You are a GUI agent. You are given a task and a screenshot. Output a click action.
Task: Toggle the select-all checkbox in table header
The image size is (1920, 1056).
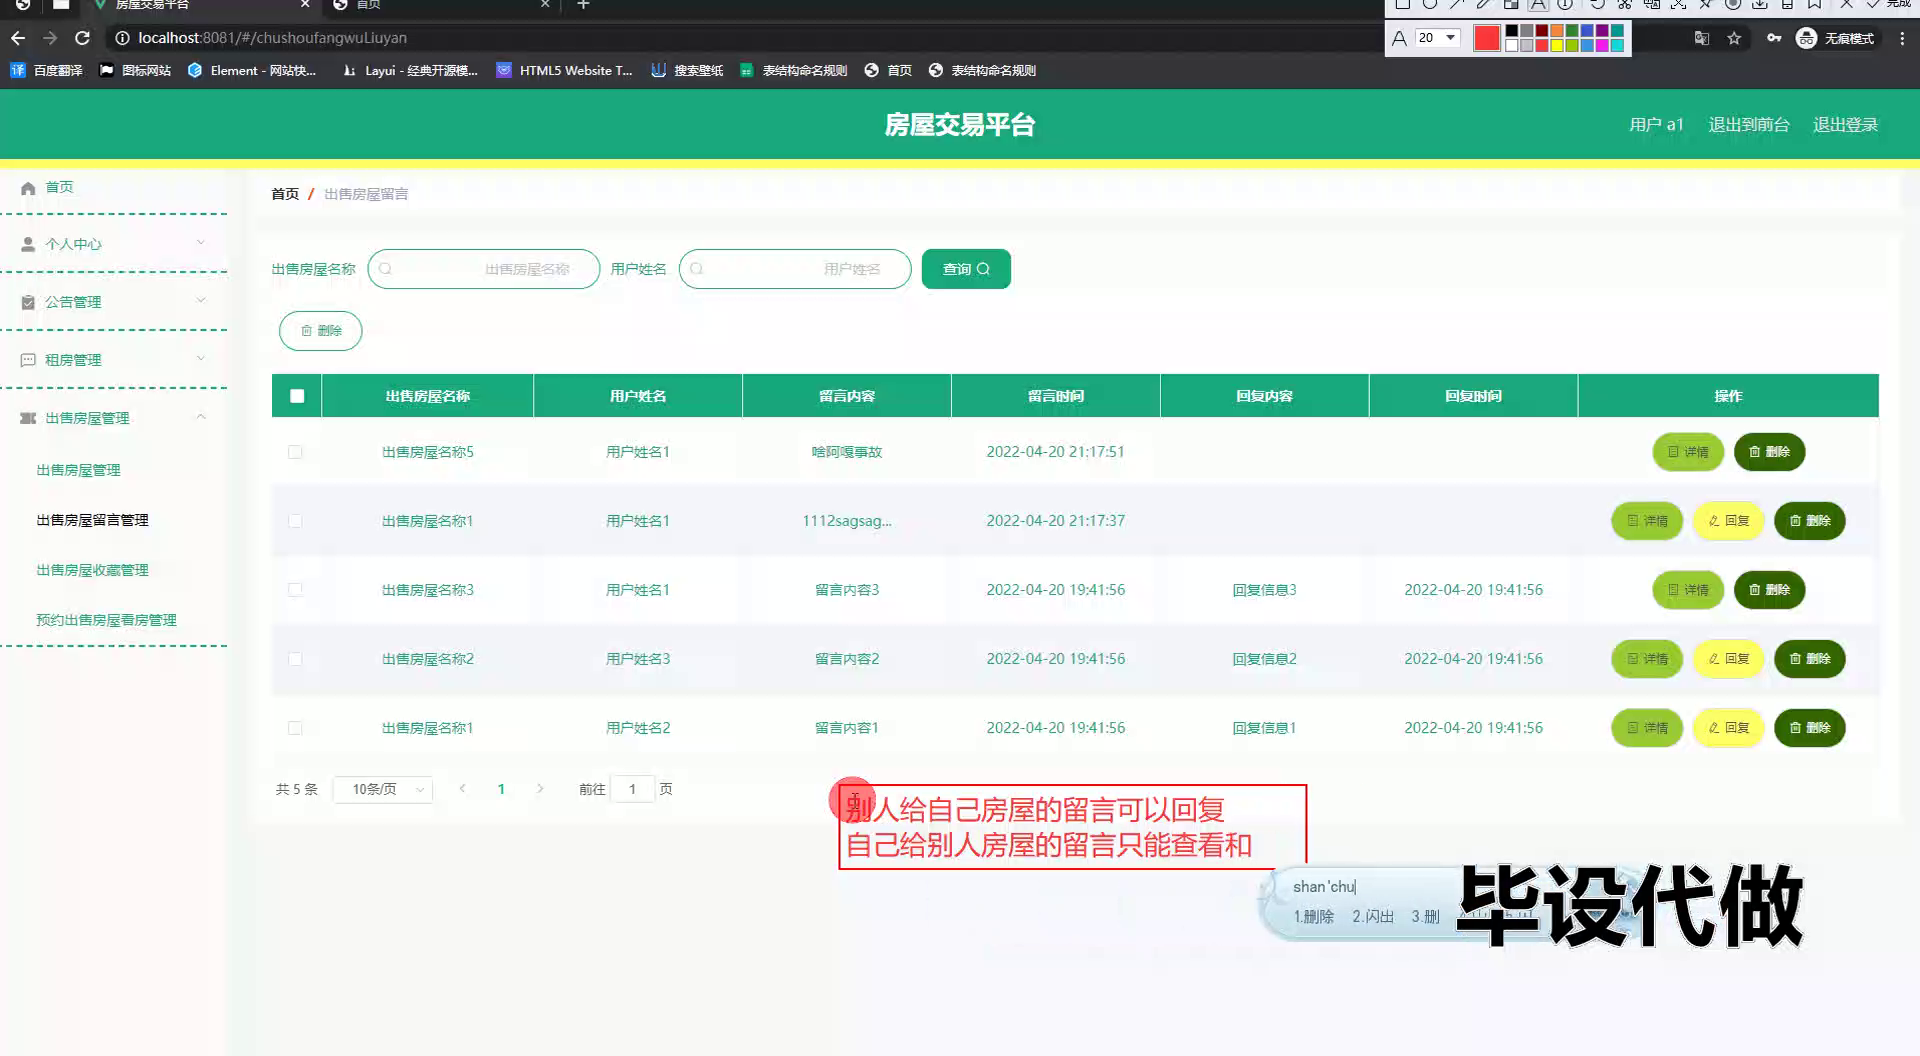297,396
